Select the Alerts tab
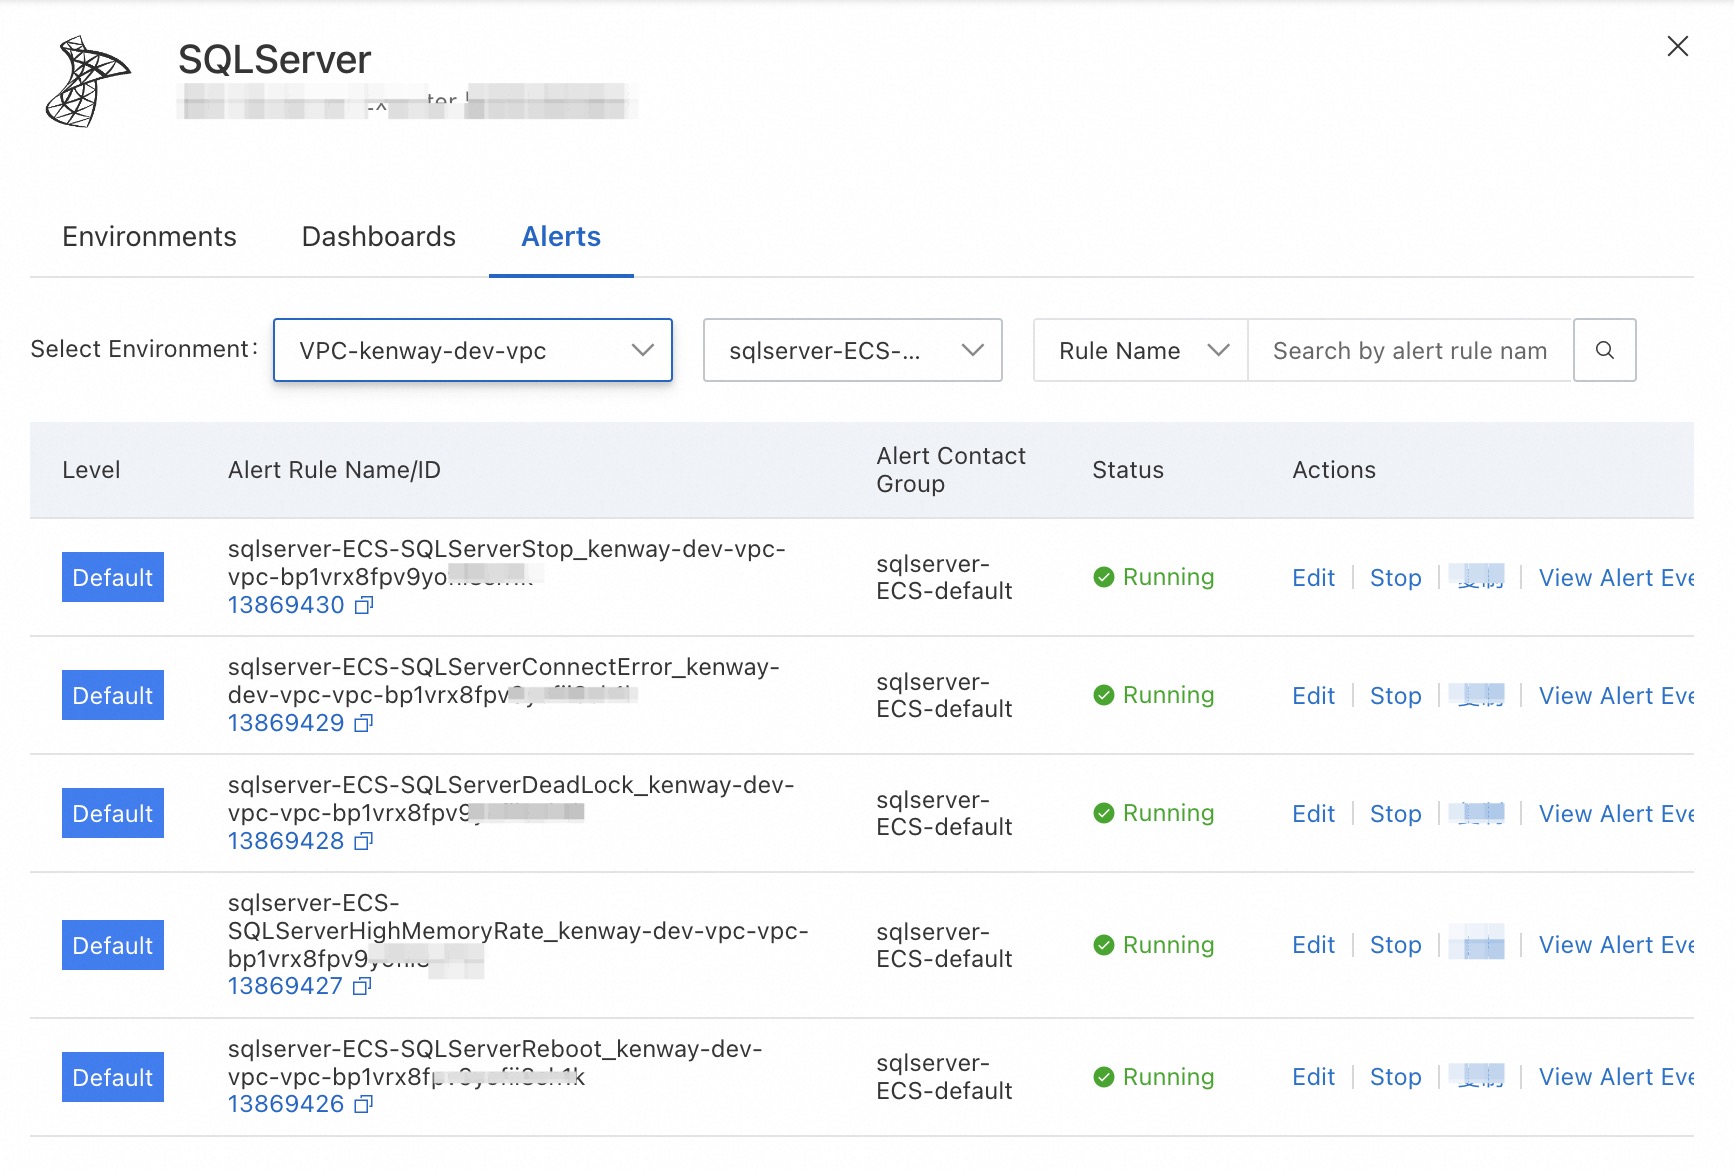The image size is (1734, 1172). pyautogui.click(x=561, y=237)
